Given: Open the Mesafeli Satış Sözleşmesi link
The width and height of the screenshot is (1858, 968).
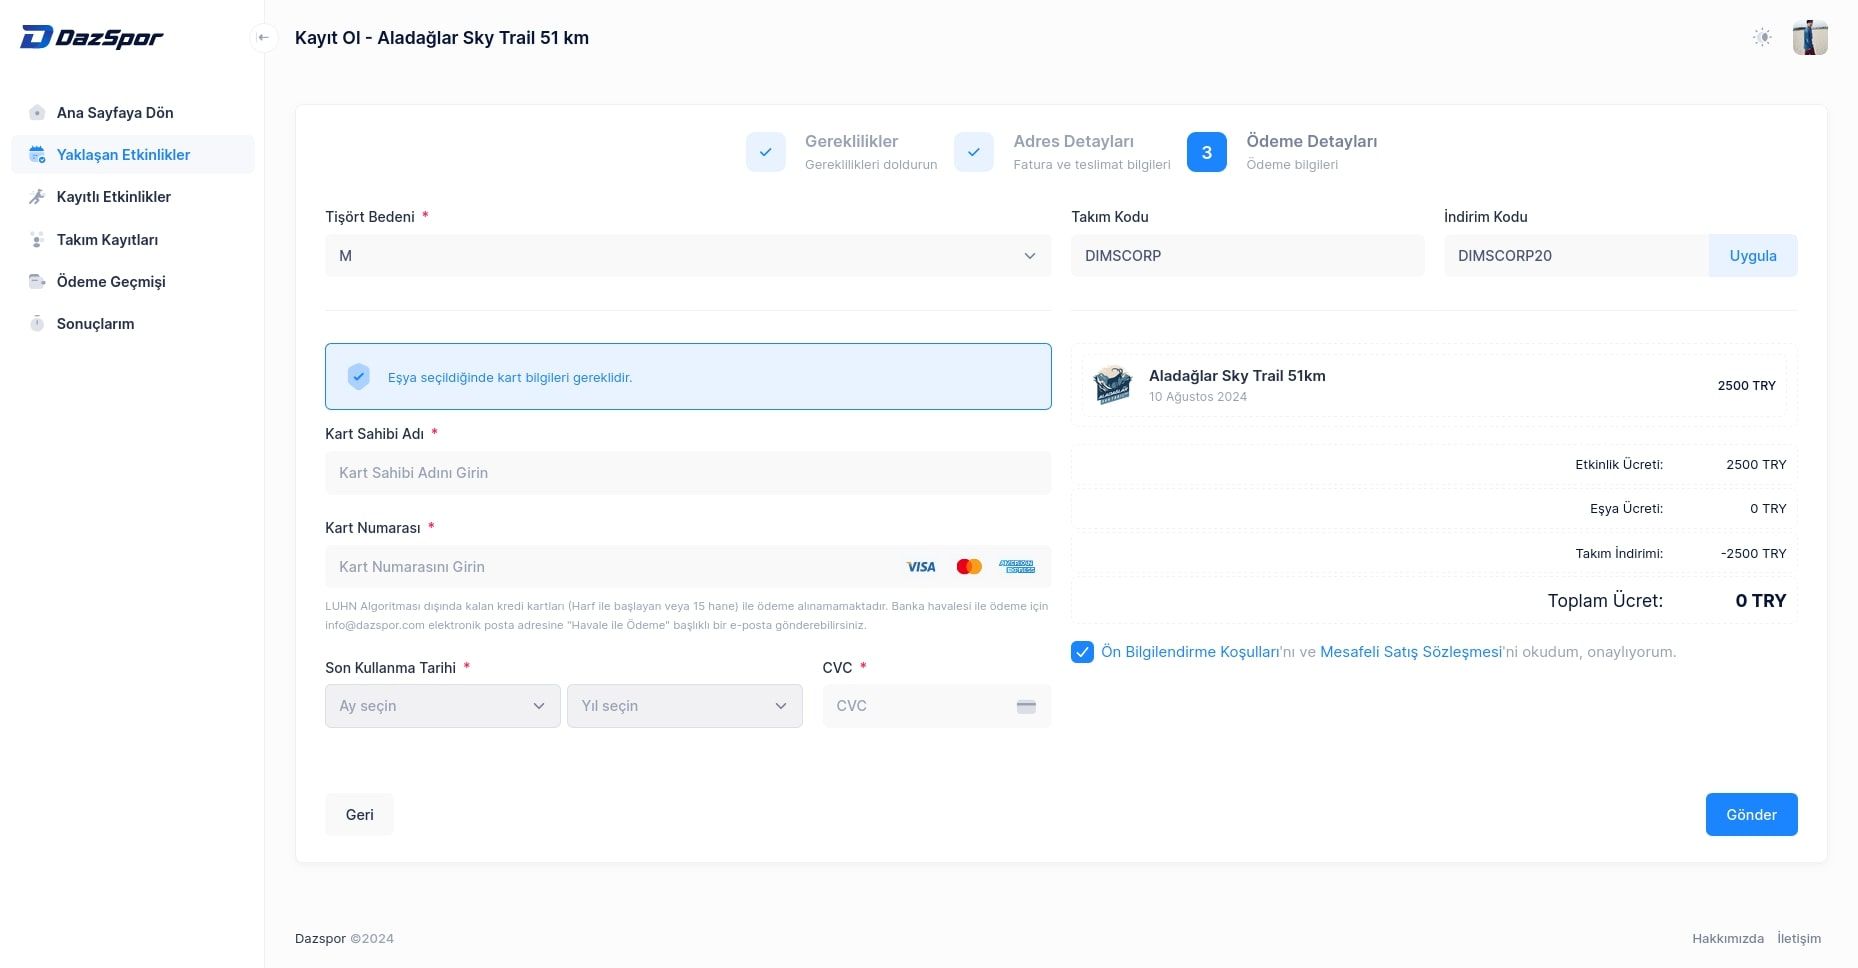Looking at the screenshot, I should click(1410, 652).
